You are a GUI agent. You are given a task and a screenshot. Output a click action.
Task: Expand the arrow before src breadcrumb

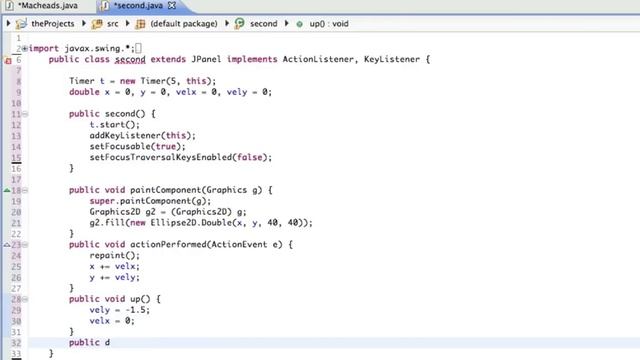coord(84,23)
